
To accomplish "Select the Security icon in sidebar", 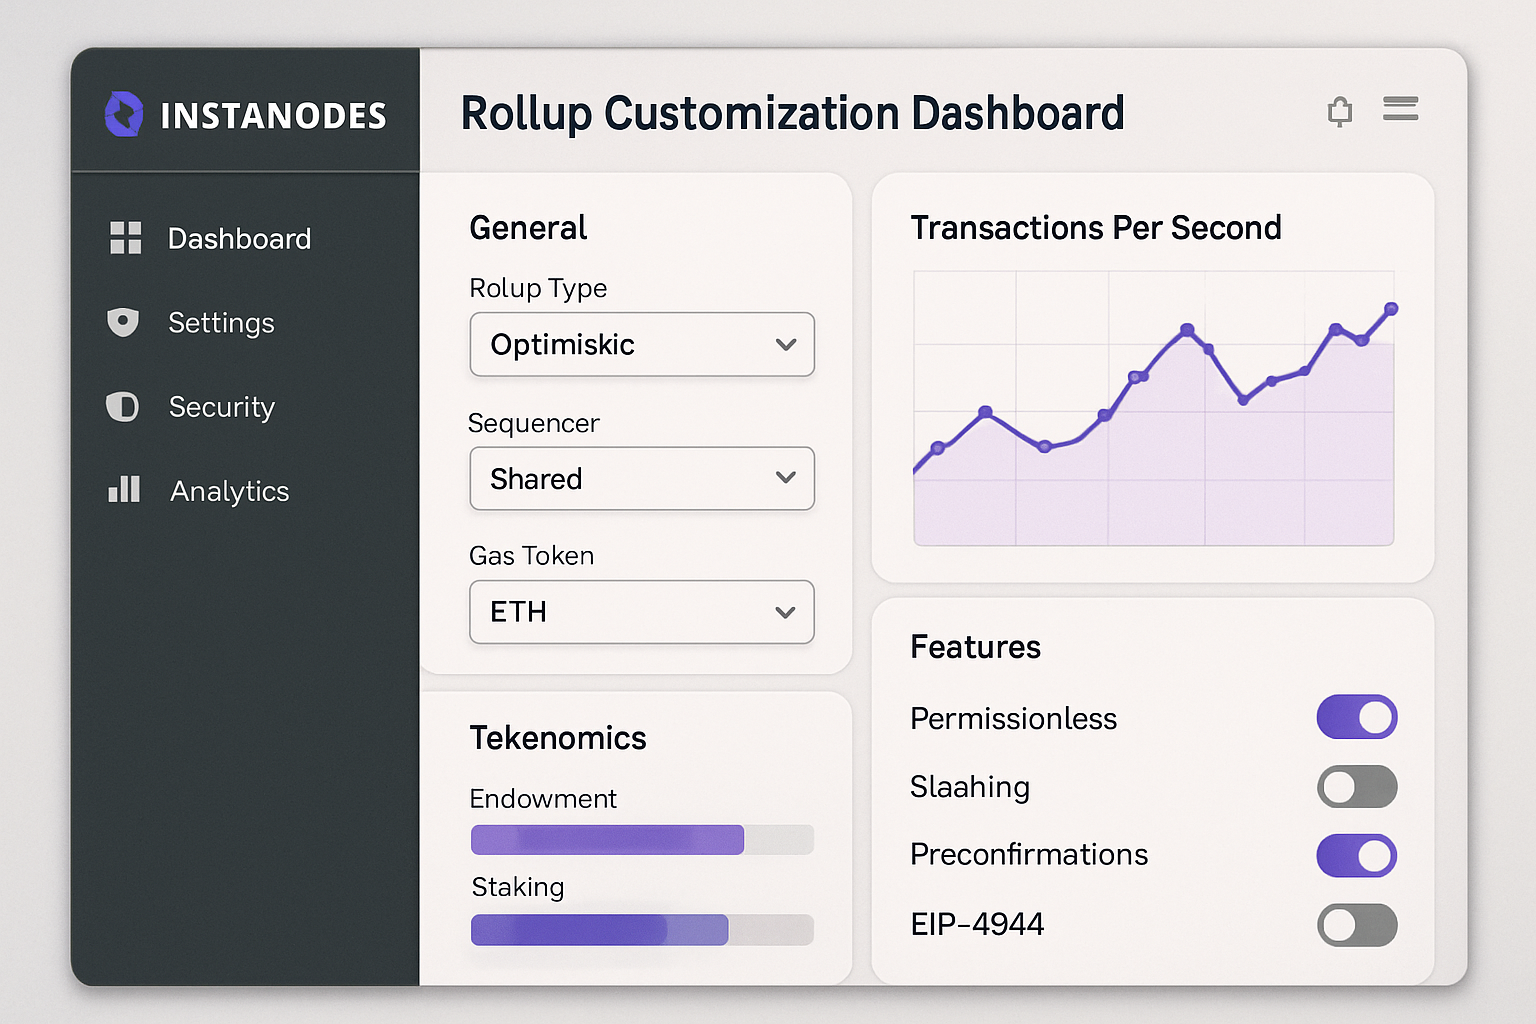I will click(122, 407).
